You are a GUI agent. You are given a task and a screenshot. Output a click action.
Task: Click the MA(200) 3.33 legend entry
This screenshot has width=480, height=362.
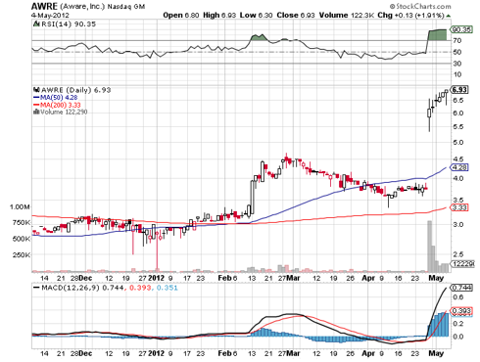57,105
